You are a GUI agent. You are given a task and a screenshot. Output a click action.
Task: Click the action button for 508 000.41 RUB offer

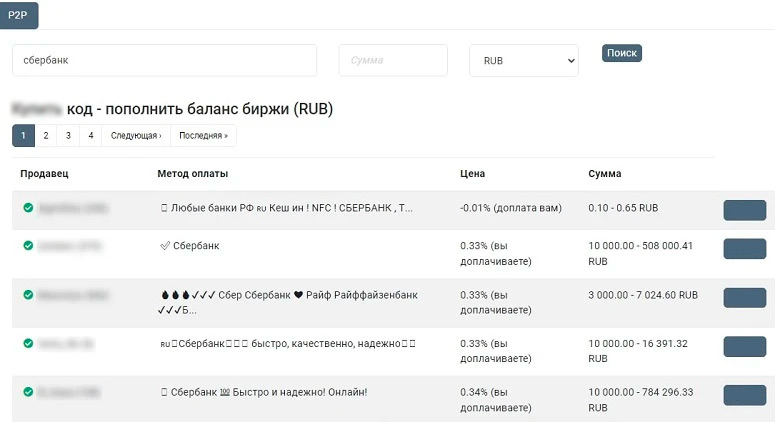tap(744, 249)
